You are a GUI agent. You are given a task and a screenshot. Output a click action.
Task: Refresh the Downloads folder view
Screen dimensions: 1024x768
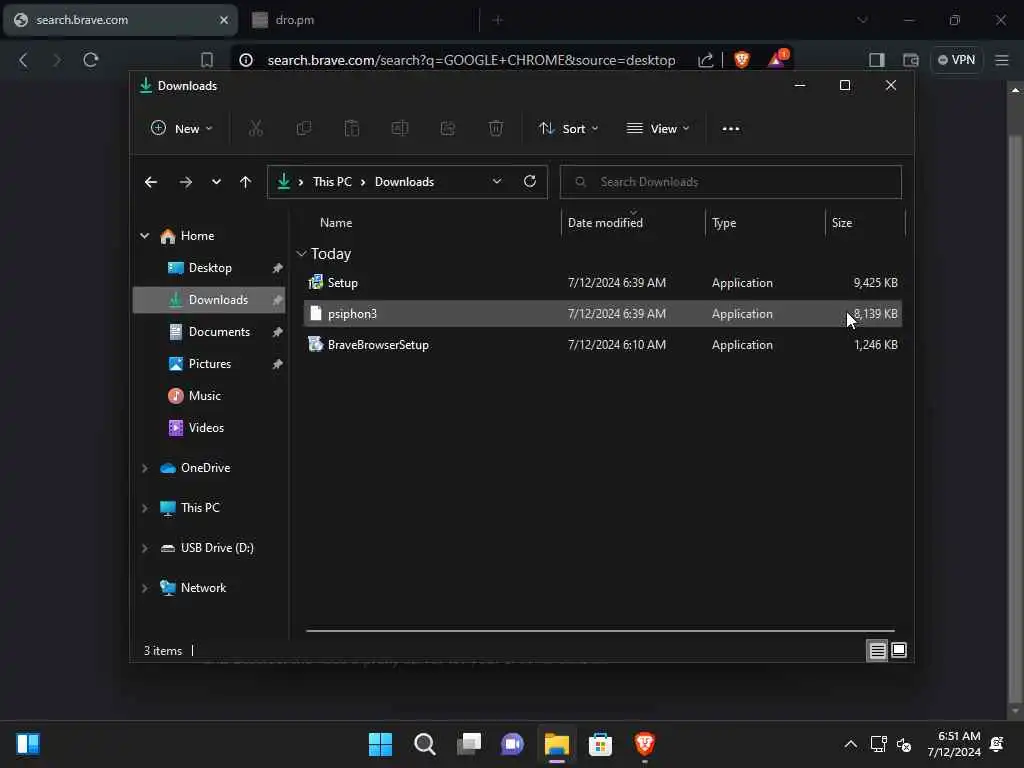(530, 182)
